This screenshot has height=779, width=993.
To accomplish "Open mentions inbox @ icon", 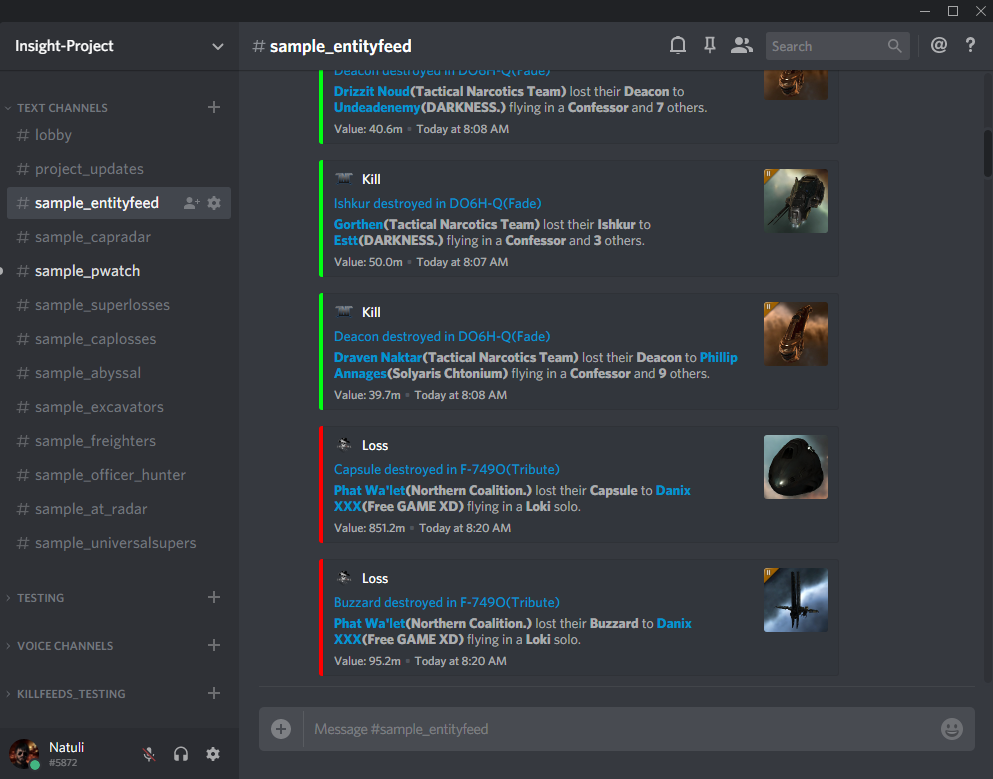I will [x=939, y=46].
